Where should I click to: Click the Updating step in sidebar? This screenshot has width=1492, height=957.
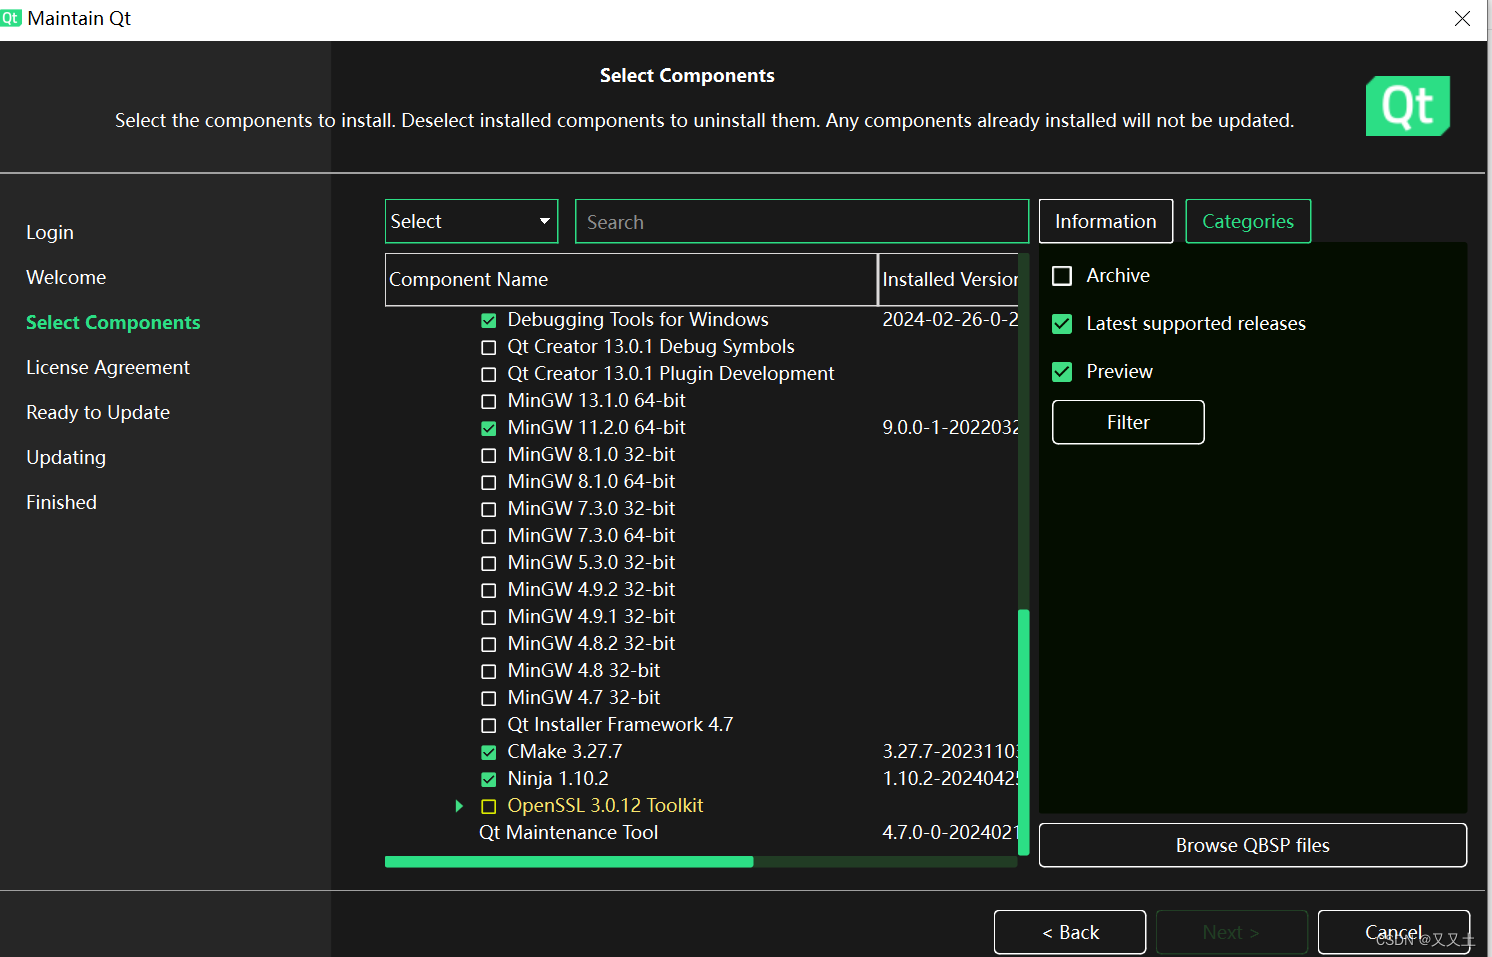tap(66, 457)
